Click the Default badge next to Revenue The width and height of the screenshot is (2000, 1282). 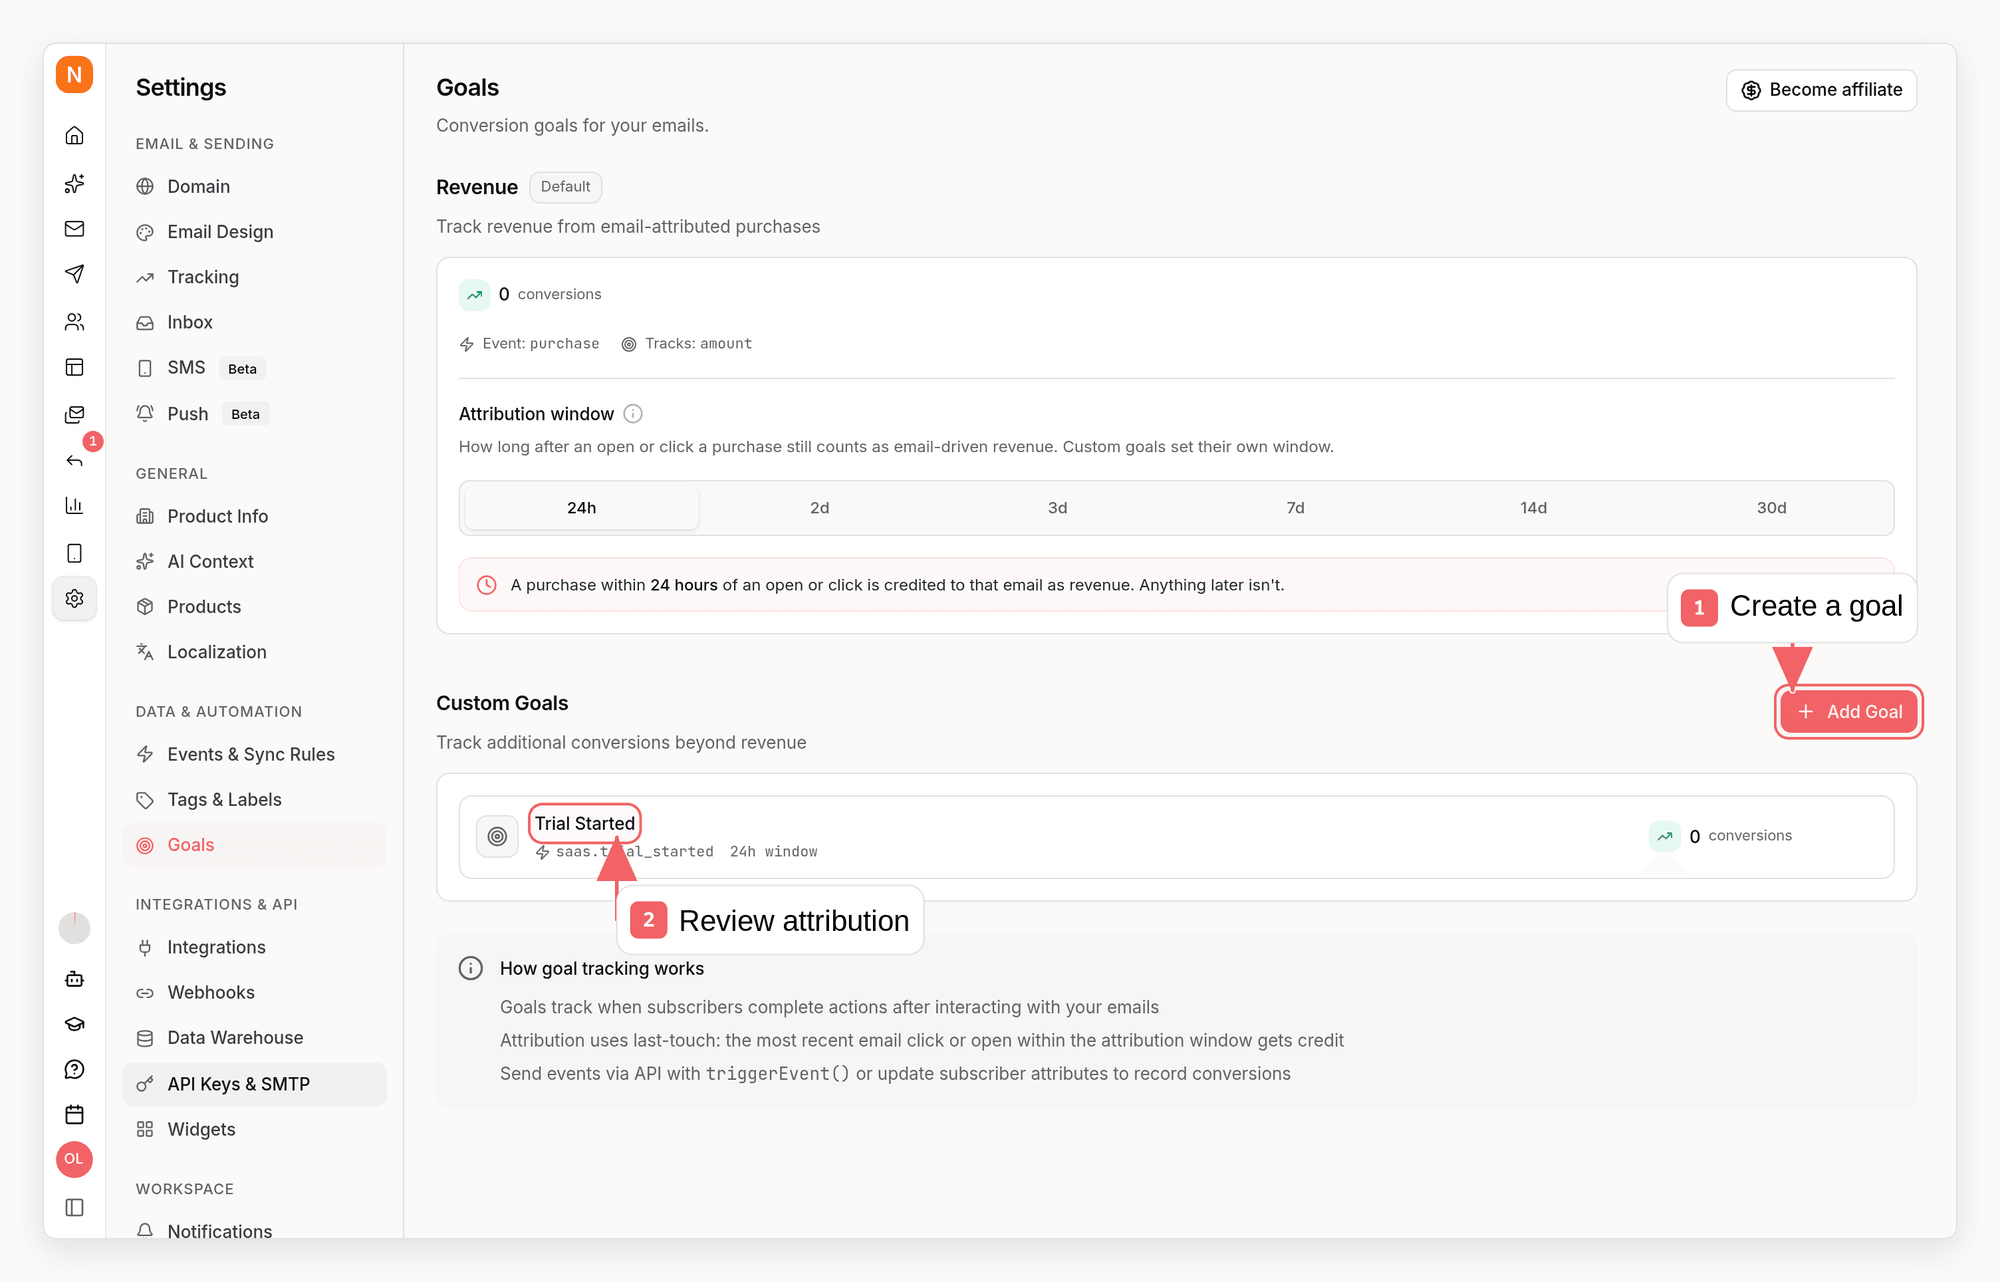(565, 187)
